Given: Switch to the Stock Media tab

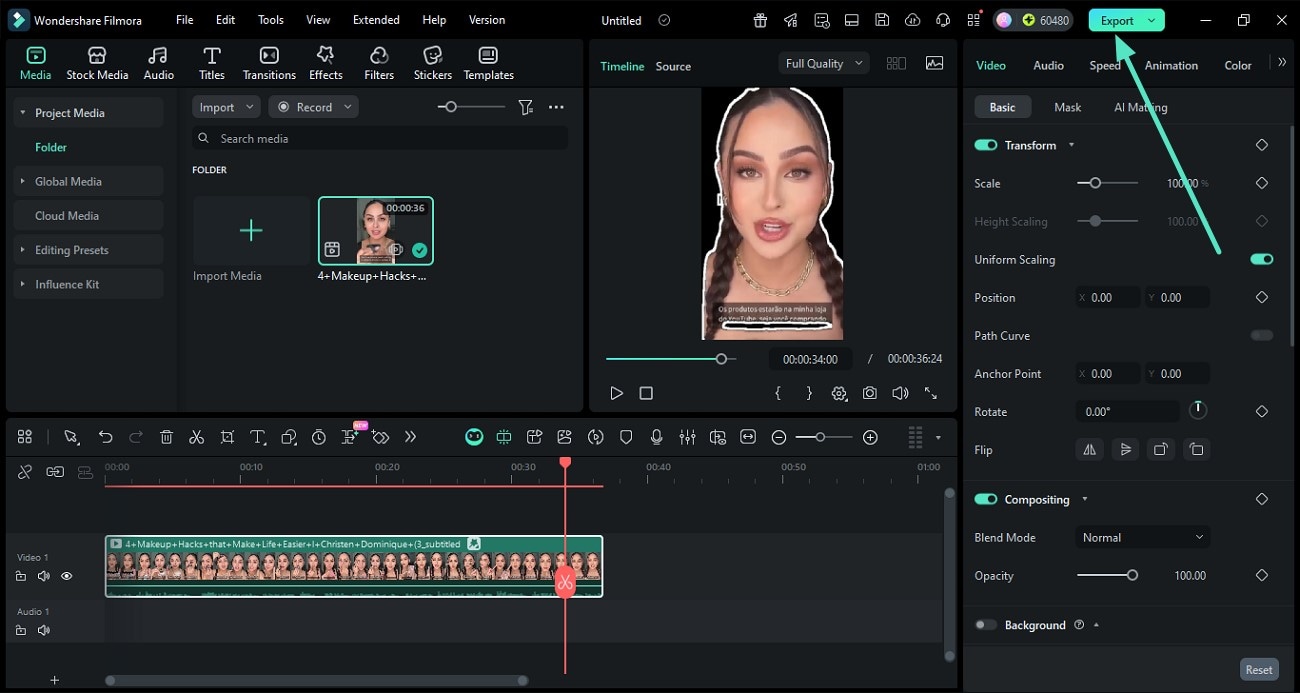Looking at the screenshot, I should click(97, 62).
